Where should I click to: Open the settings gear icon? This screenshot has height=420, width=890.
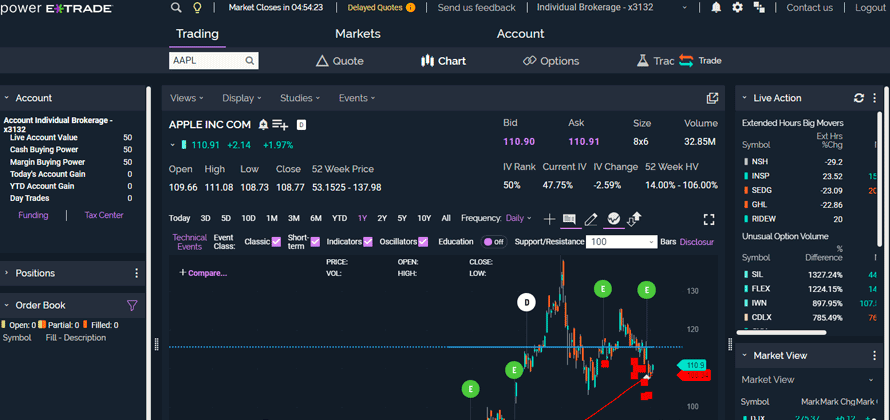737,7
